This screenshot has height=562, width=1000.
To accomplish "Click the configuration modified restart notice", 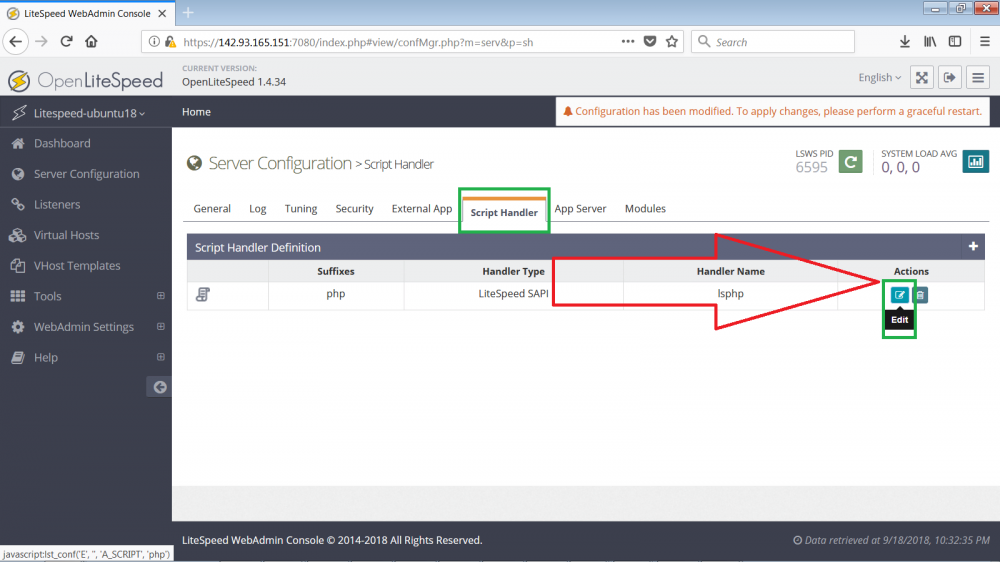I will [x=772, y=111].
